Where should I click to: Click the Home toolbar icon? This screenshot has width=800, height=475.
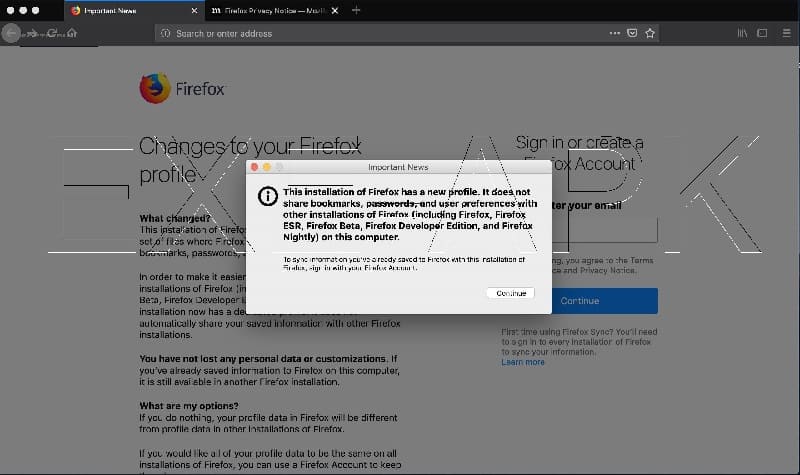click(72, 34)
